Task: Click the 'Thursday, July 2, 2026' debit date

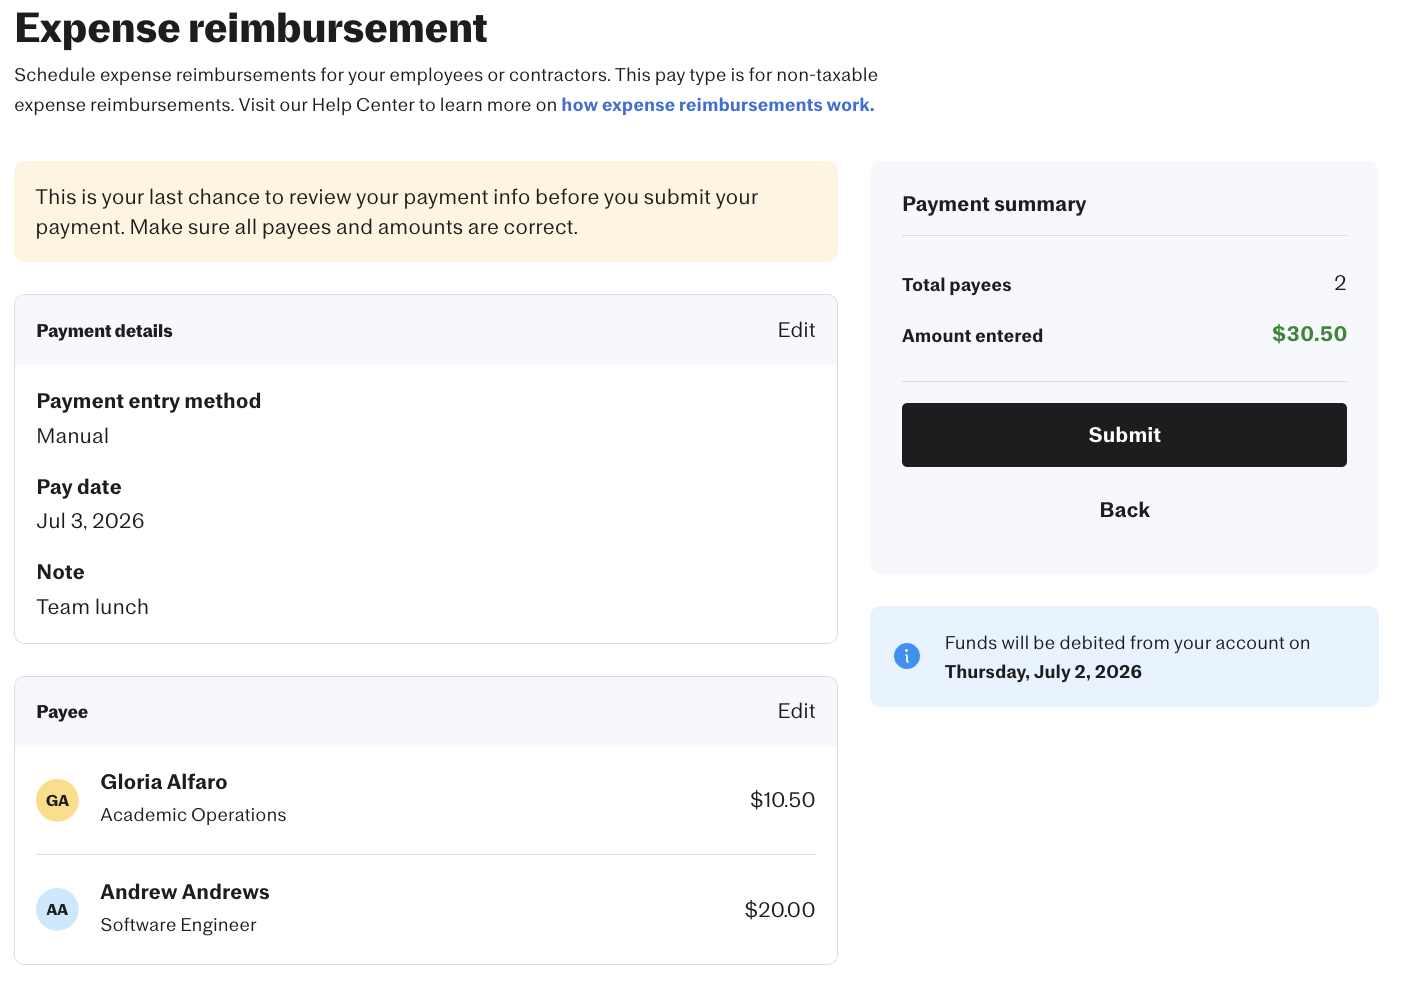Action: 1043,672
